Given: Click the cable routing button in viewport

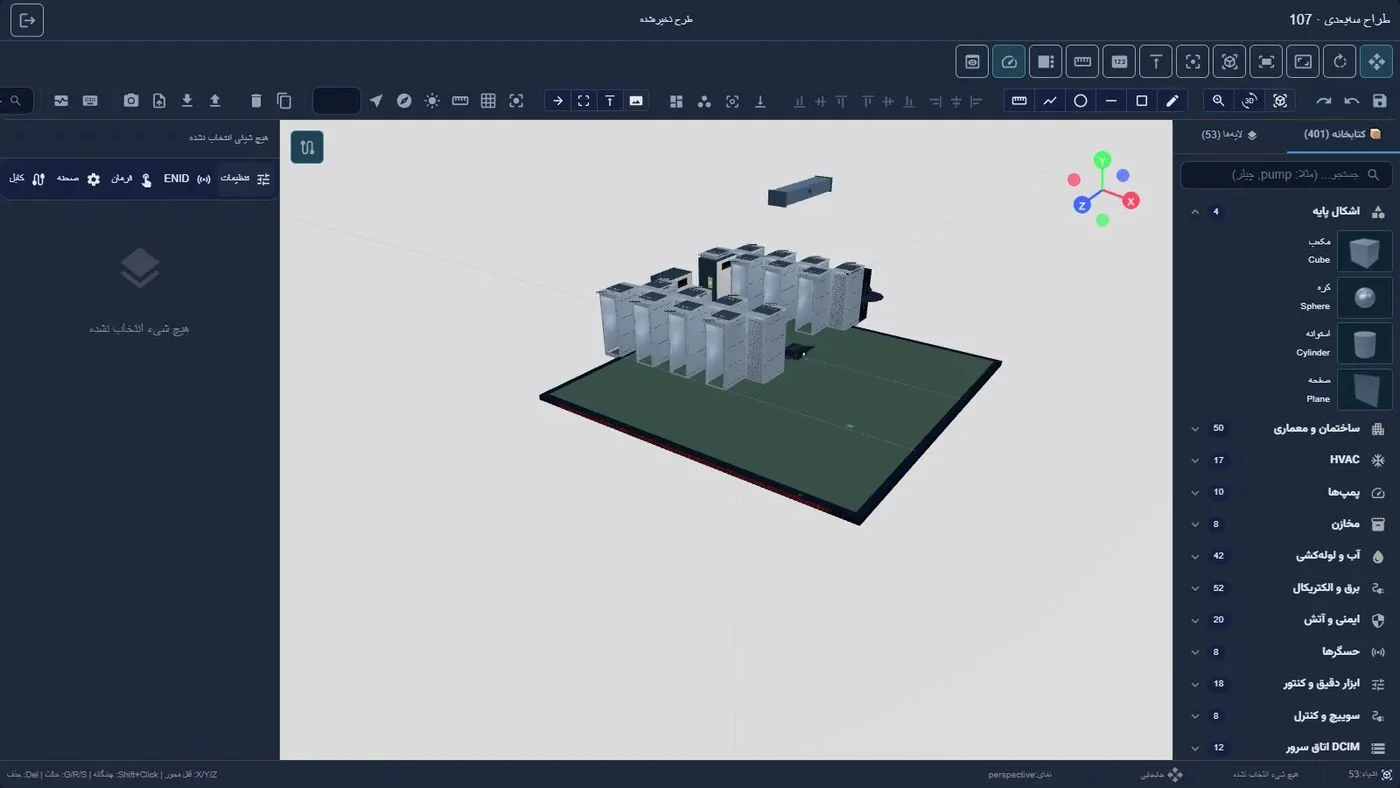Looking at the screenshot, I should coord(307,147).
